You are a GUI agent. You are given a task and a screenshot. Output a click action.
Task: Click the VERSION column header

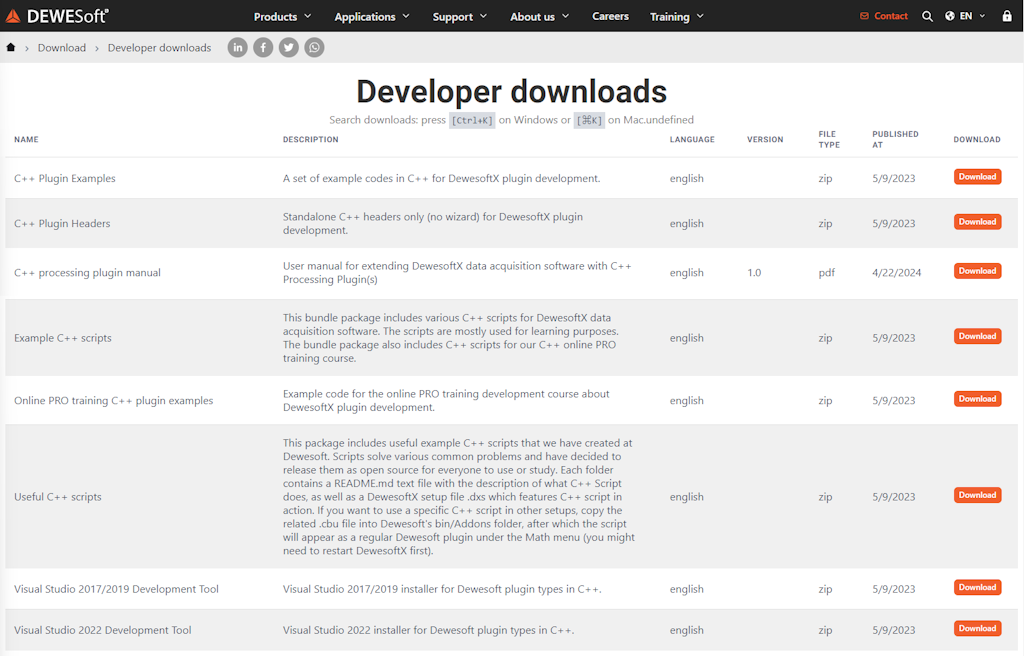(x=765, y=139)
